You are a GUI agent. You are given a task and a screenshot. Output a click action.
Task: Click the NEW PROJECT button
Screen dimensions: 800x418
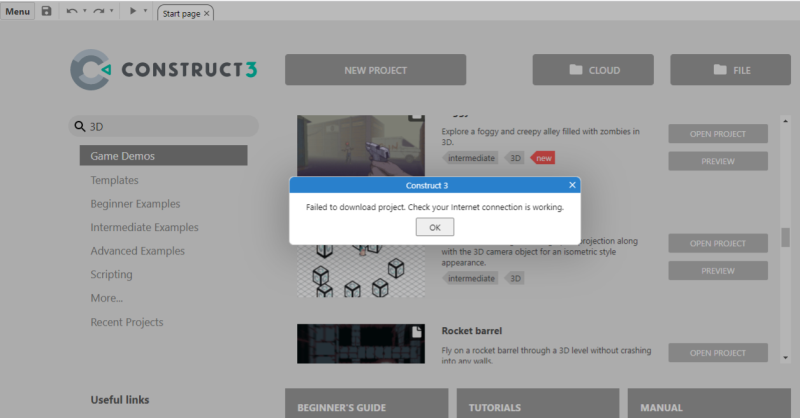[376, 70]
